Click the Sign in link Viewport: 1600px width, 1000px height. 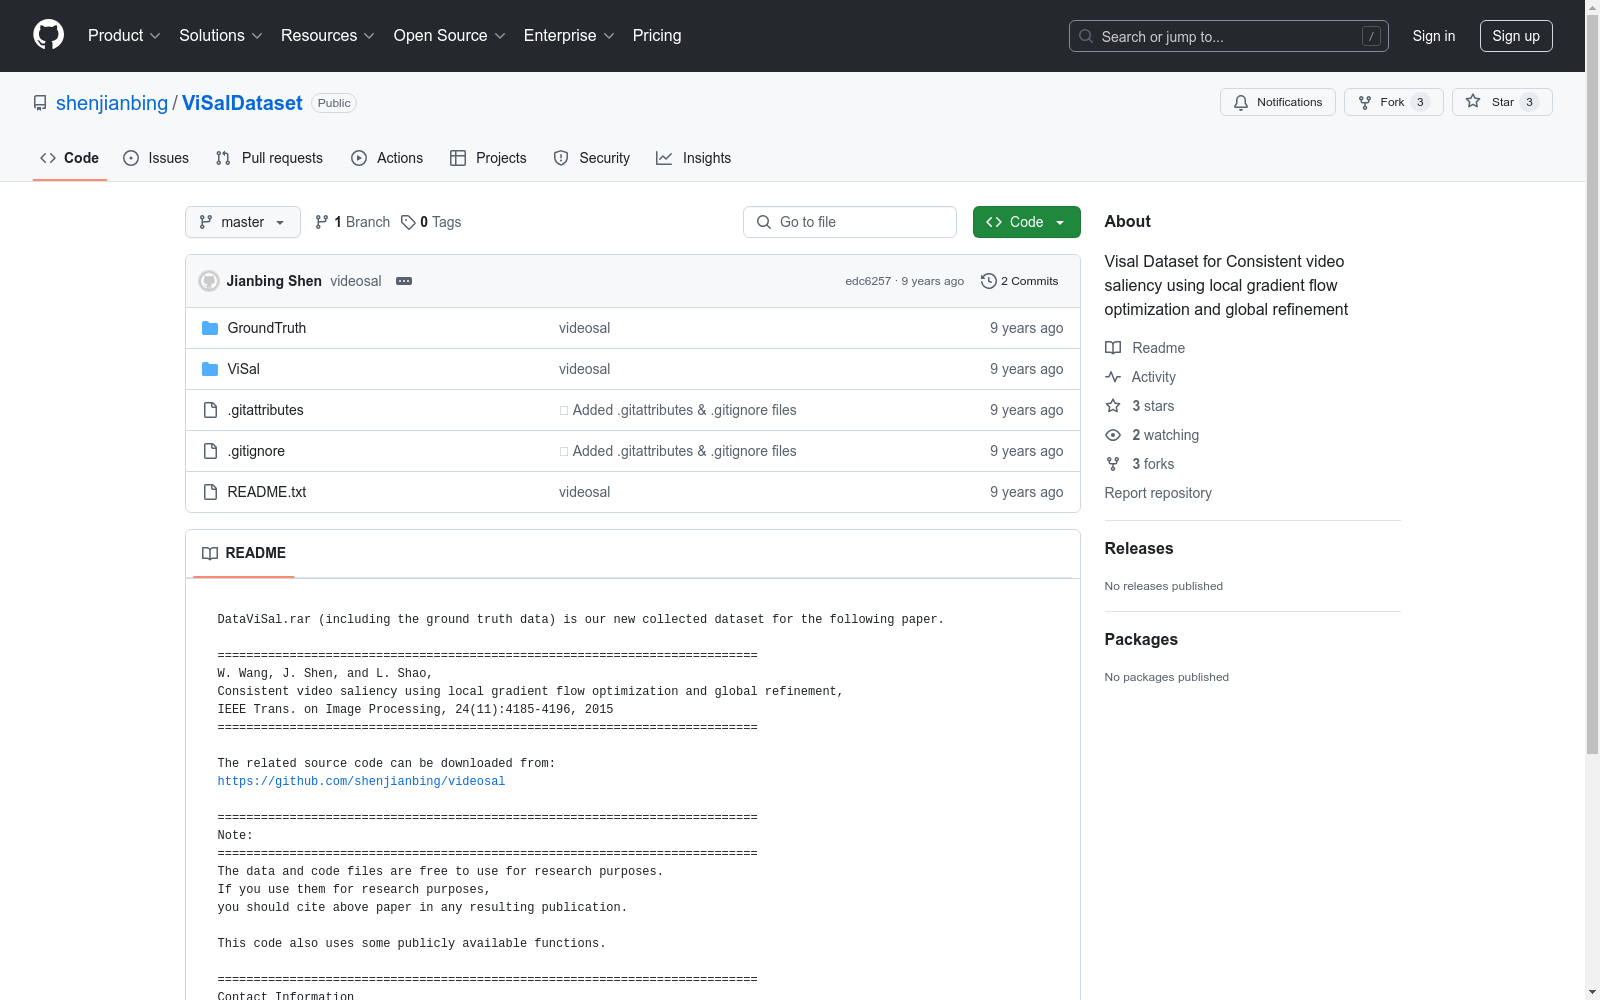(x=1434, y=36)
